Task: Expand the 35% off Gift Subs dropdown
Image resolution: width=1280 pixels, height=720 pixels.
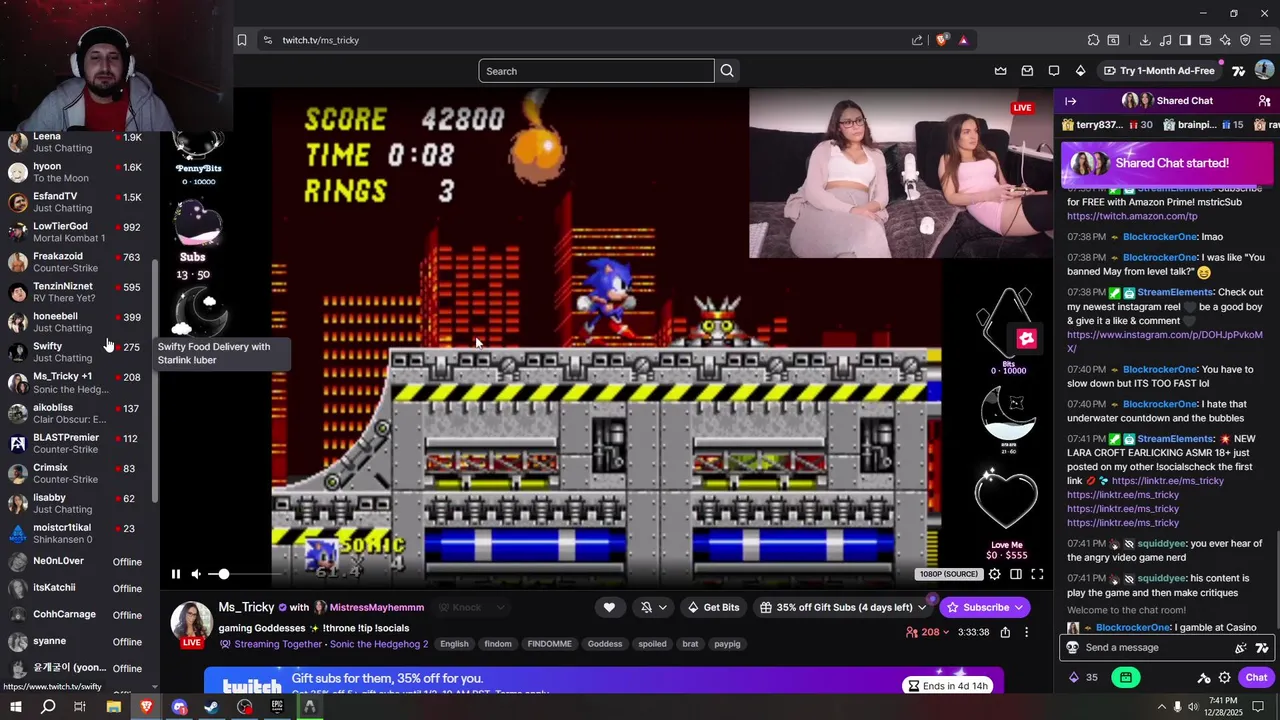Action: pyautogui.click(x=843, y=607)
